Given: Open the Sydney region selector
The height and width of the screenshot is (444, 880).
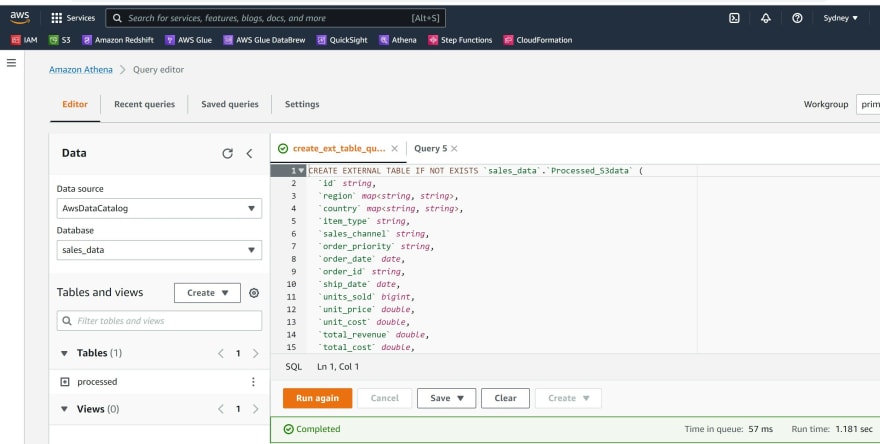Looking at the screenshot, I should point(840,18).
